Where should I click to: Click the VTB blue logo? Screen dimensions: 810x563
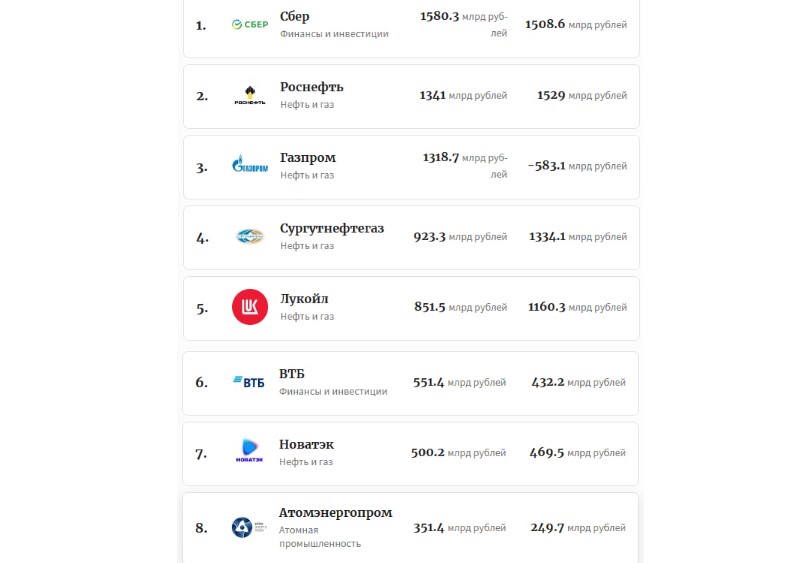(x=248, y=382)
